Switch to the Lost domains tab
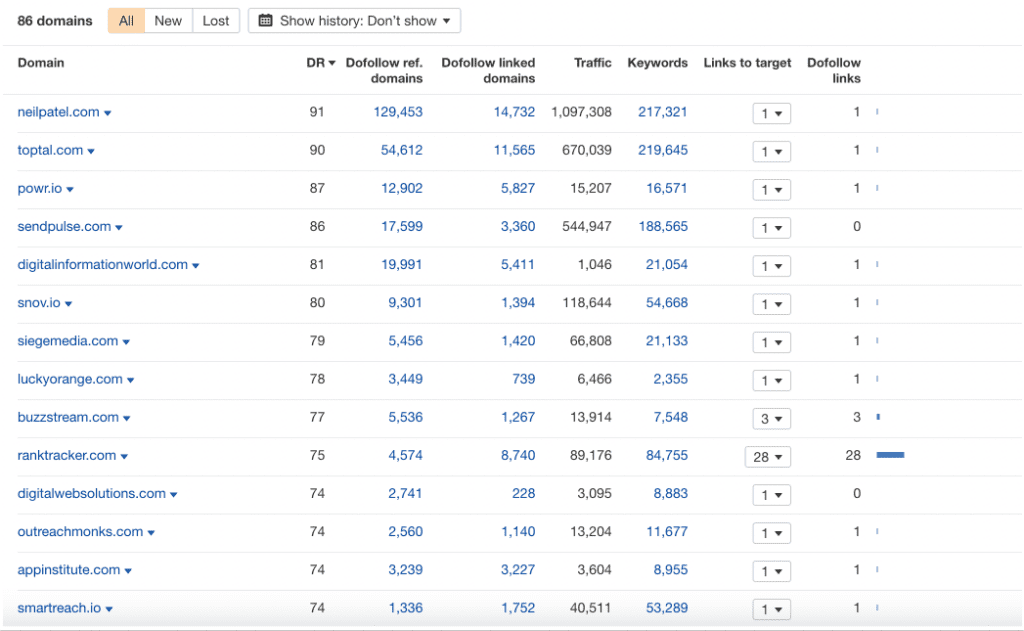1024x631 pixels. pos(216,21)
